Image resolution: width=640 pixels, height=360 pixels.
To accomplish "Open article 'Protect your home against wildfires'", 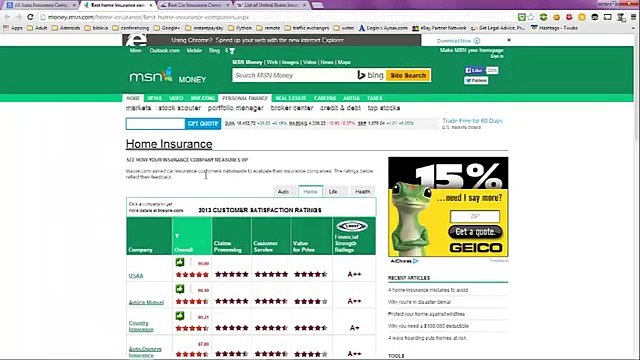I will 426,314.
